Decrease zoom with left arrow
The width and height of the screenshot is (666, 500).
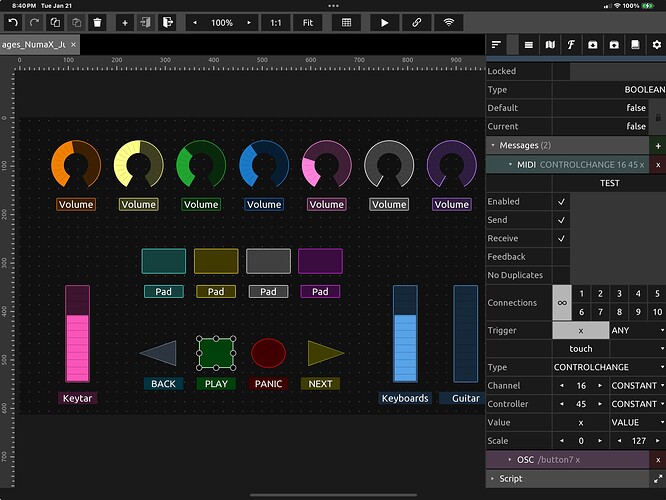click(195, 23)
